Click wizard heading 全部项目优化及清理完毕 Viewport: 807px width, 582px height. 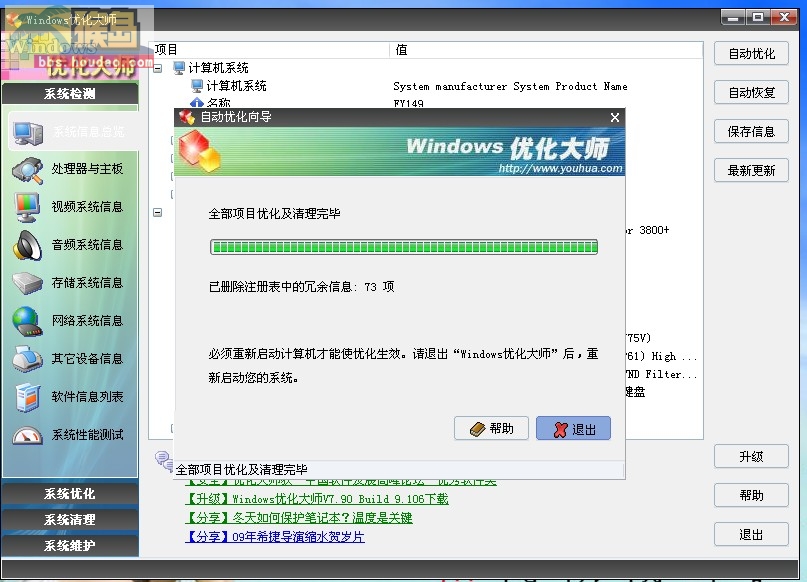tap(274, 214)
